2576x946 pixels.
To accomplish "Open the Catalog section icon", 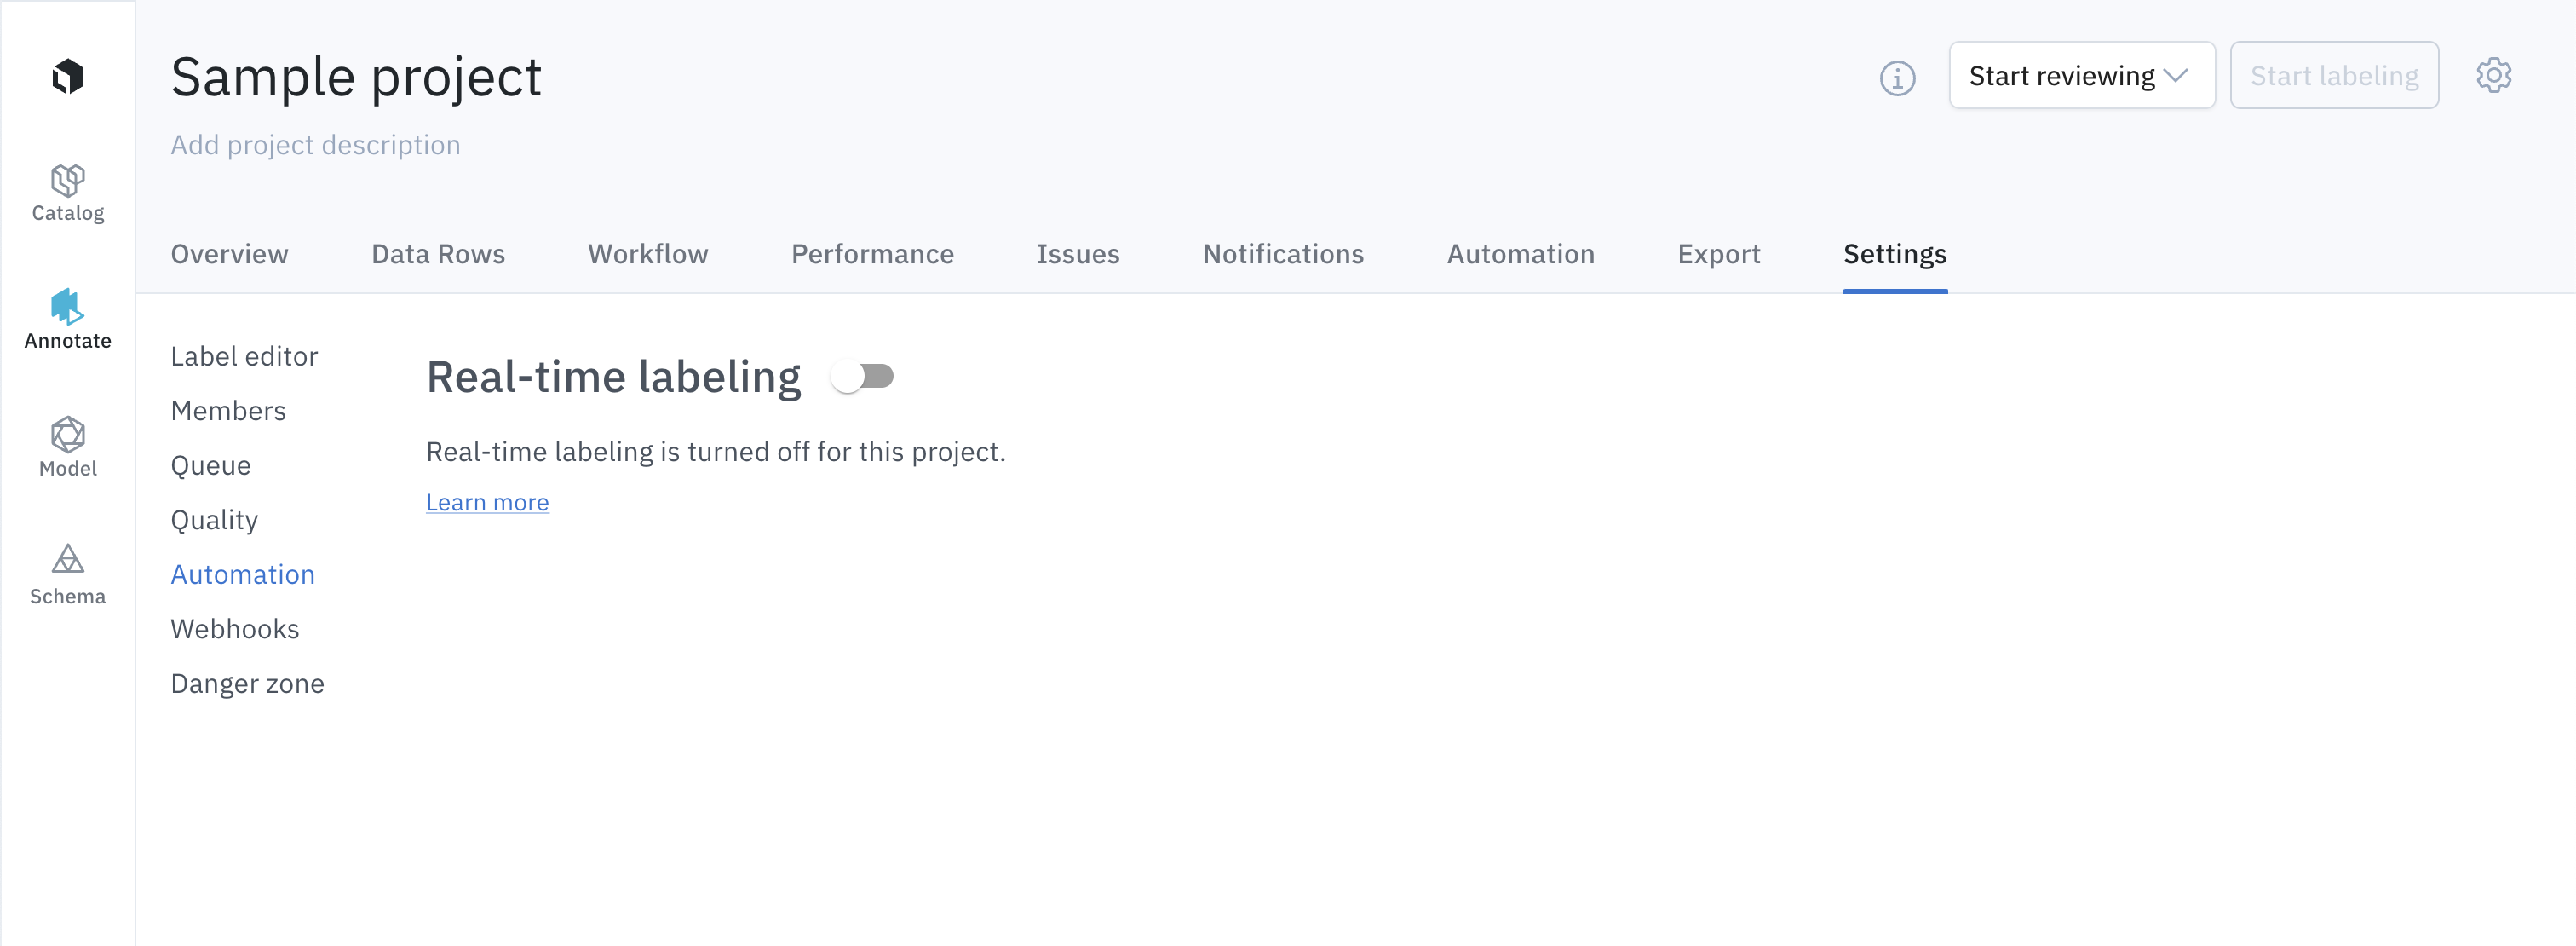I will point(68,182).
